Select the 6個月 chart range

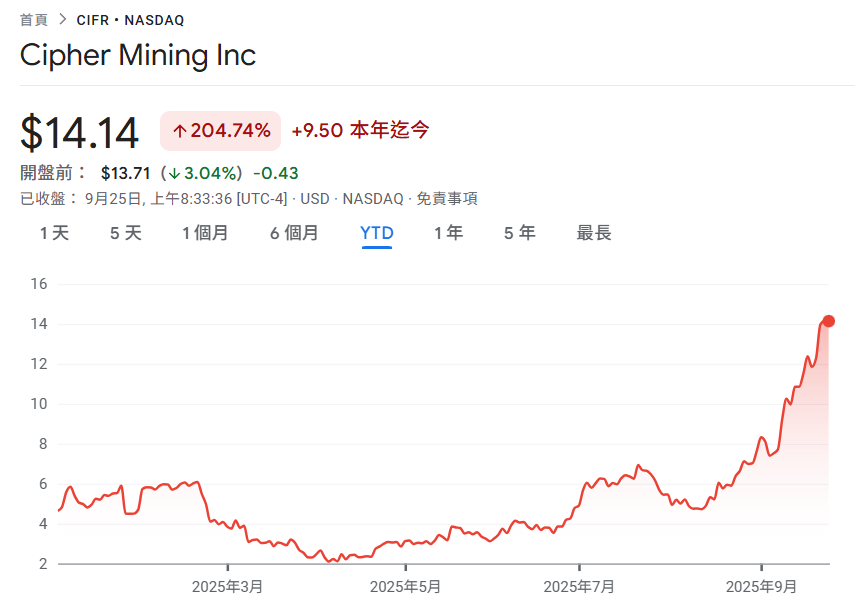[x=294, y=232]
